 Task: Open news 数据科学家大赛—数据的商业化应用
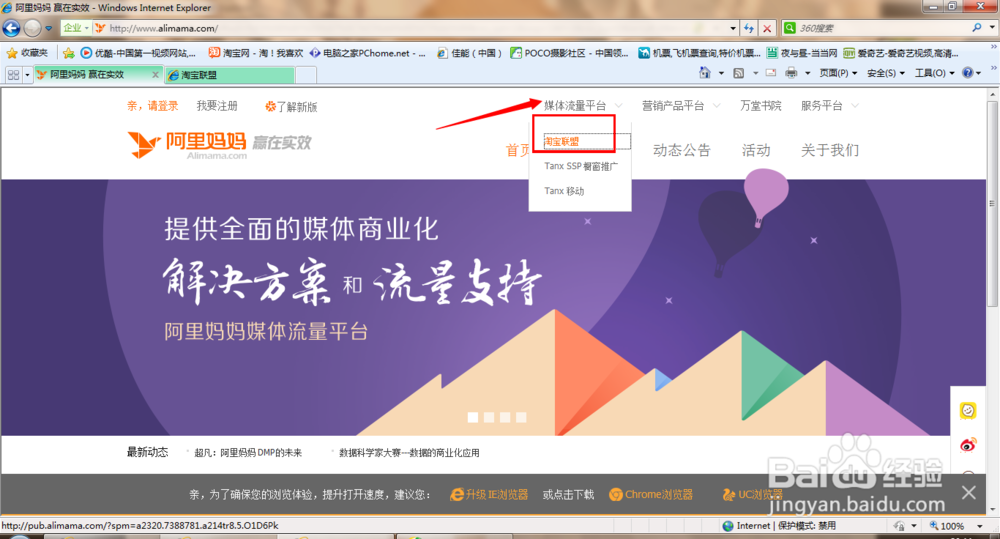pos(409,453)
